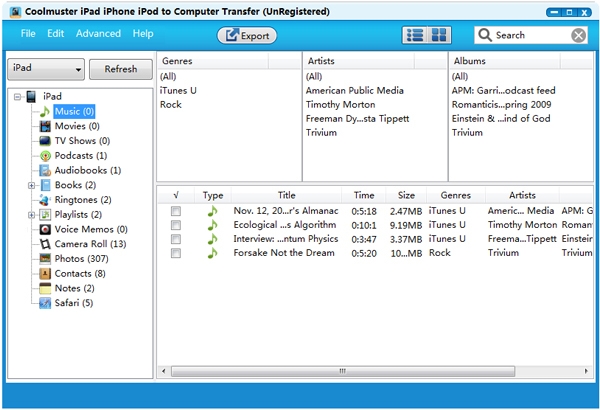
Task: Select Einstein & ...ind of God album
Action: click(x=501, y=119)
